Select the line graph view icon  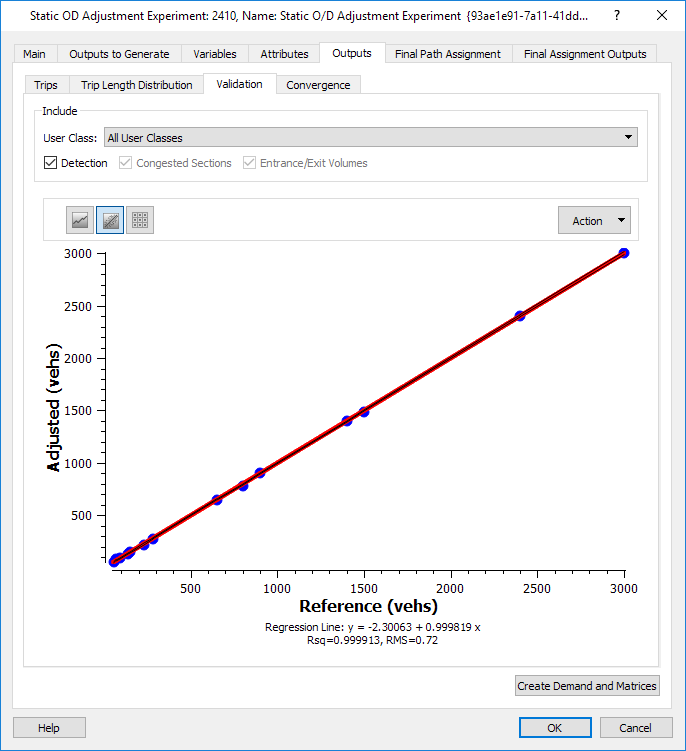click(x=80, y=220)
